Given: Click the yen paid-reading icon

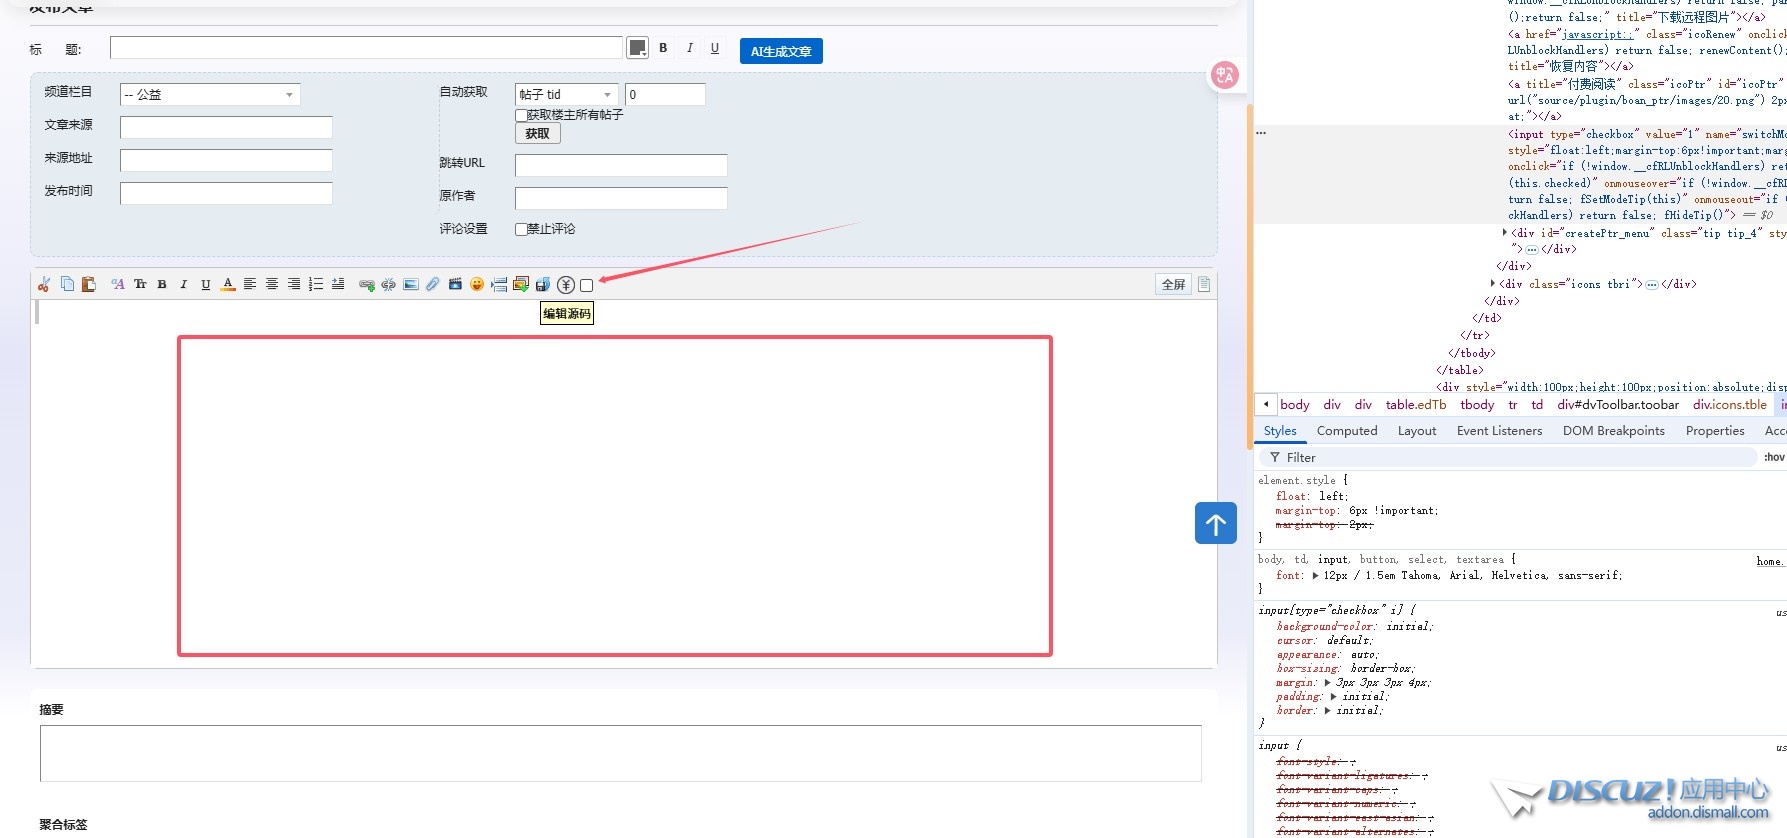Looking at the screenshot, I should click(x=566, y=285).
